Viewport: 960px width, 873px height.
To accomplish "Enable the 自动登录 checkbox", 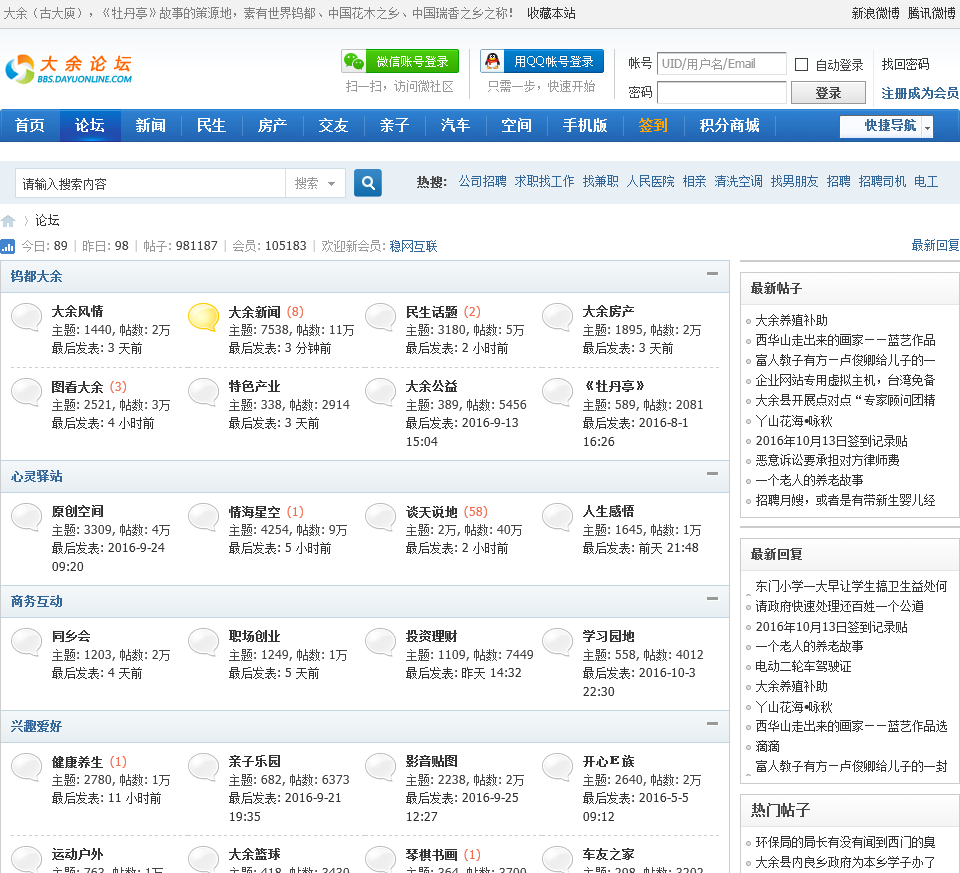I will [802, 65].
